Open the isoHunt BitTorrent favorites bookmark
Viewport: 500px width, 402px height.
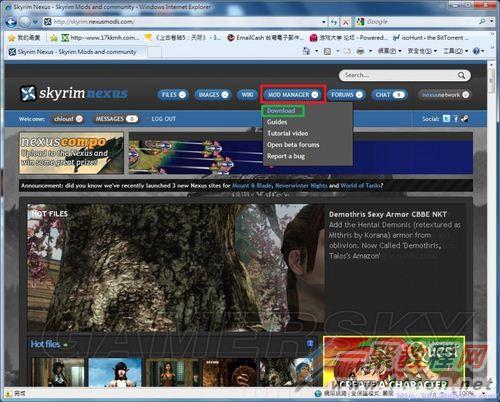tap(430, 38)
